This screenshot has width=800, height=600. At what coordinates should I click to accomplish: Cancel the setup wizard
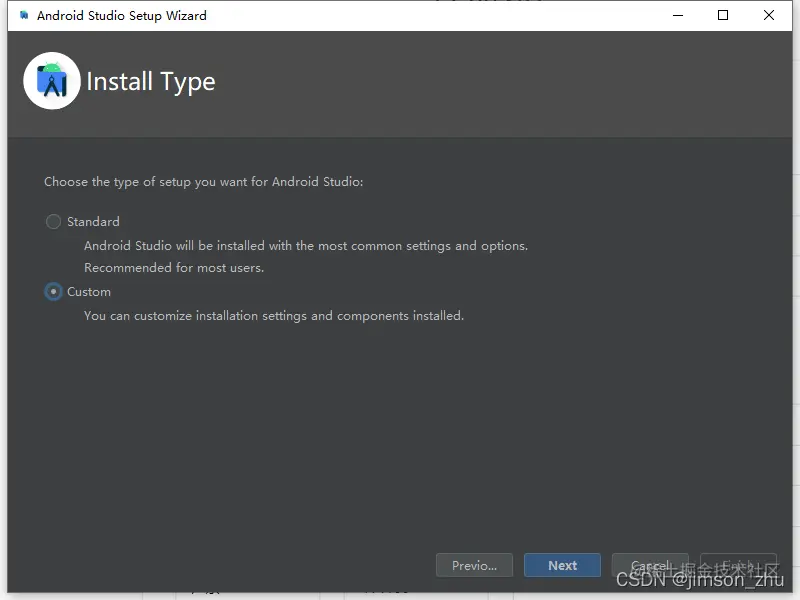click(x=650, y=565)
